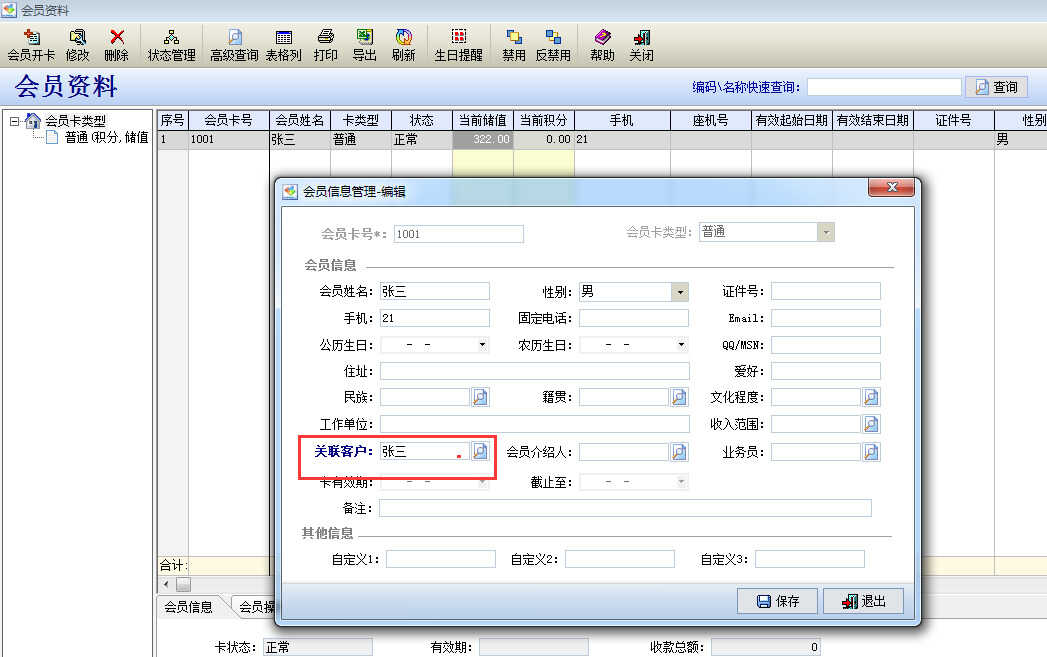Click the 住址 input field
This screenshot has height=657, width=1047.
[x=534, y=371]
